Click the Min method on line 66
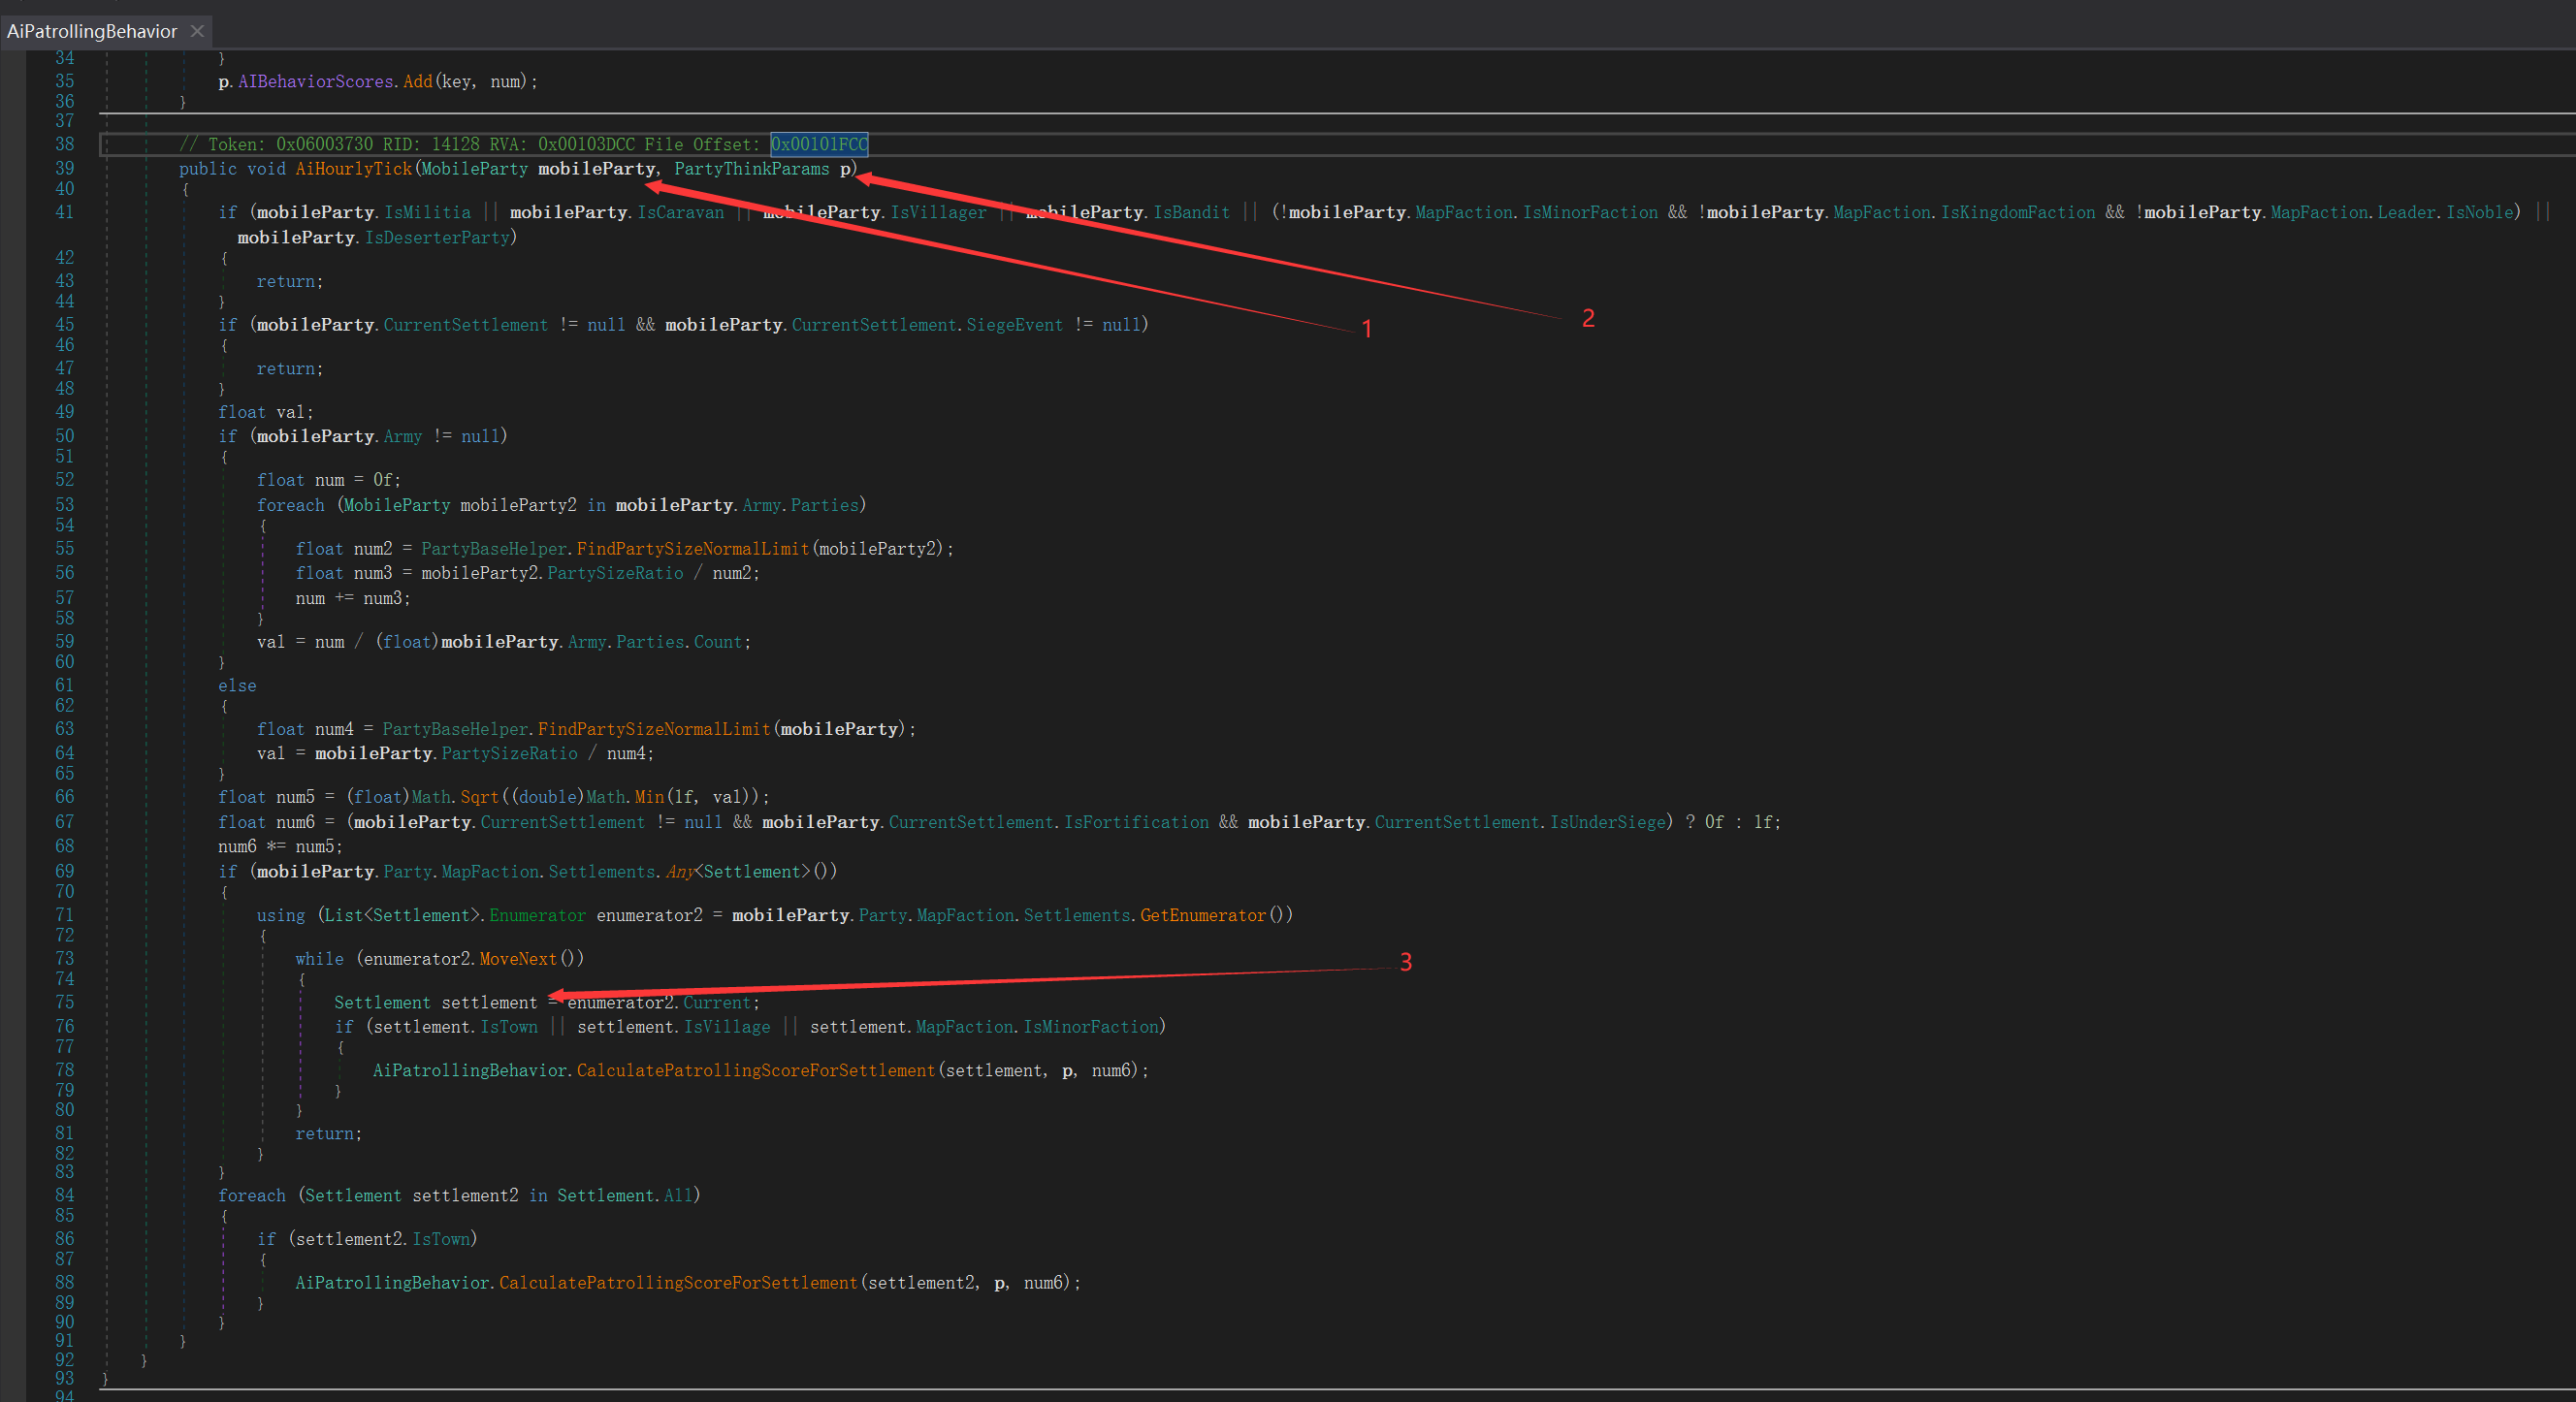This screenshot has height=1402, width=2576. point(649,797)
